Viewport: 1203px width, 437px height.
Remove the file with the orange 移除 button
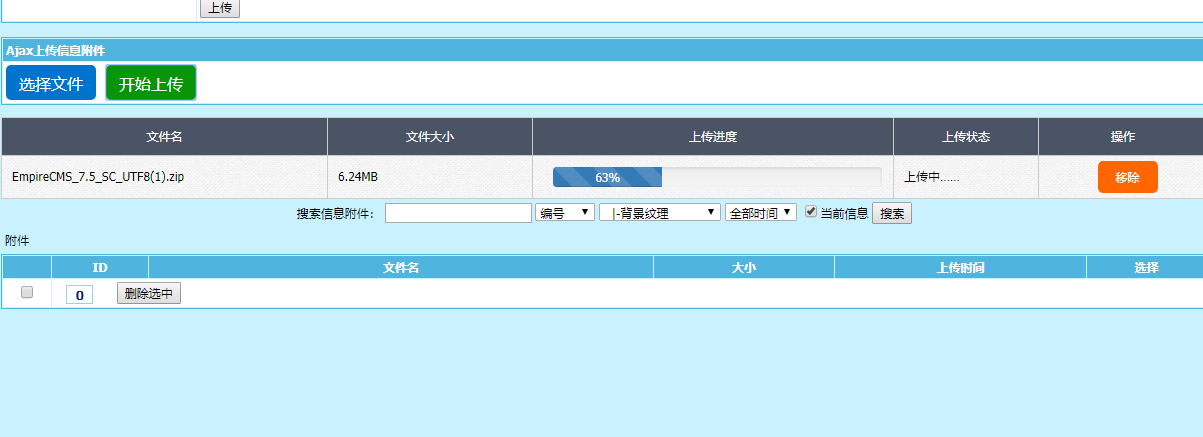(1127, 177)
